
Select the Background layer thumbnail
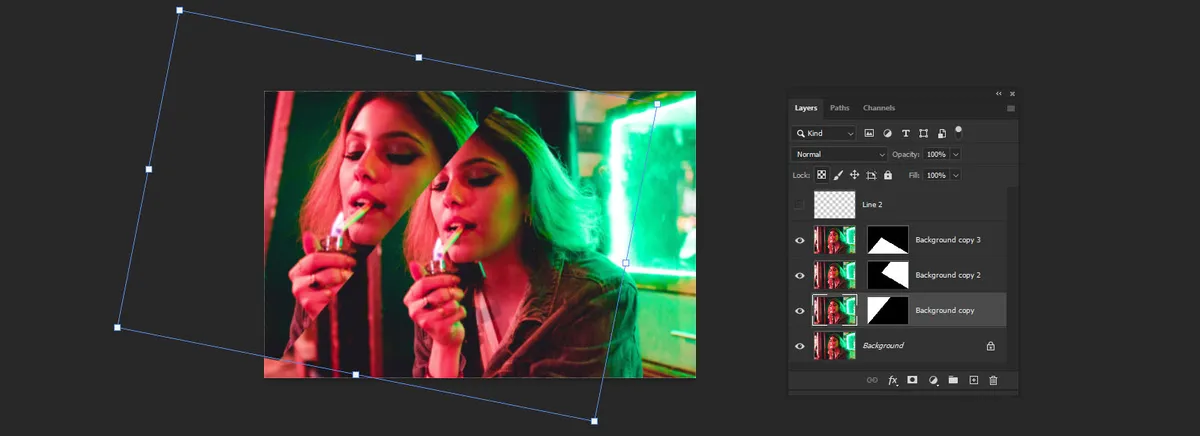835,346
